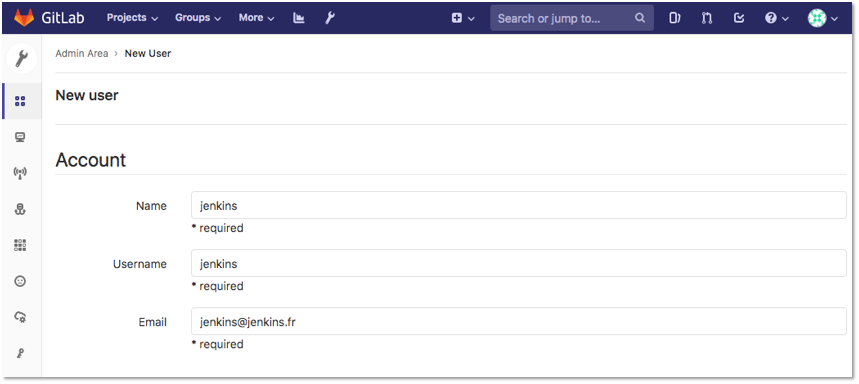Open the plus create-new dropdown

point(463,18)
